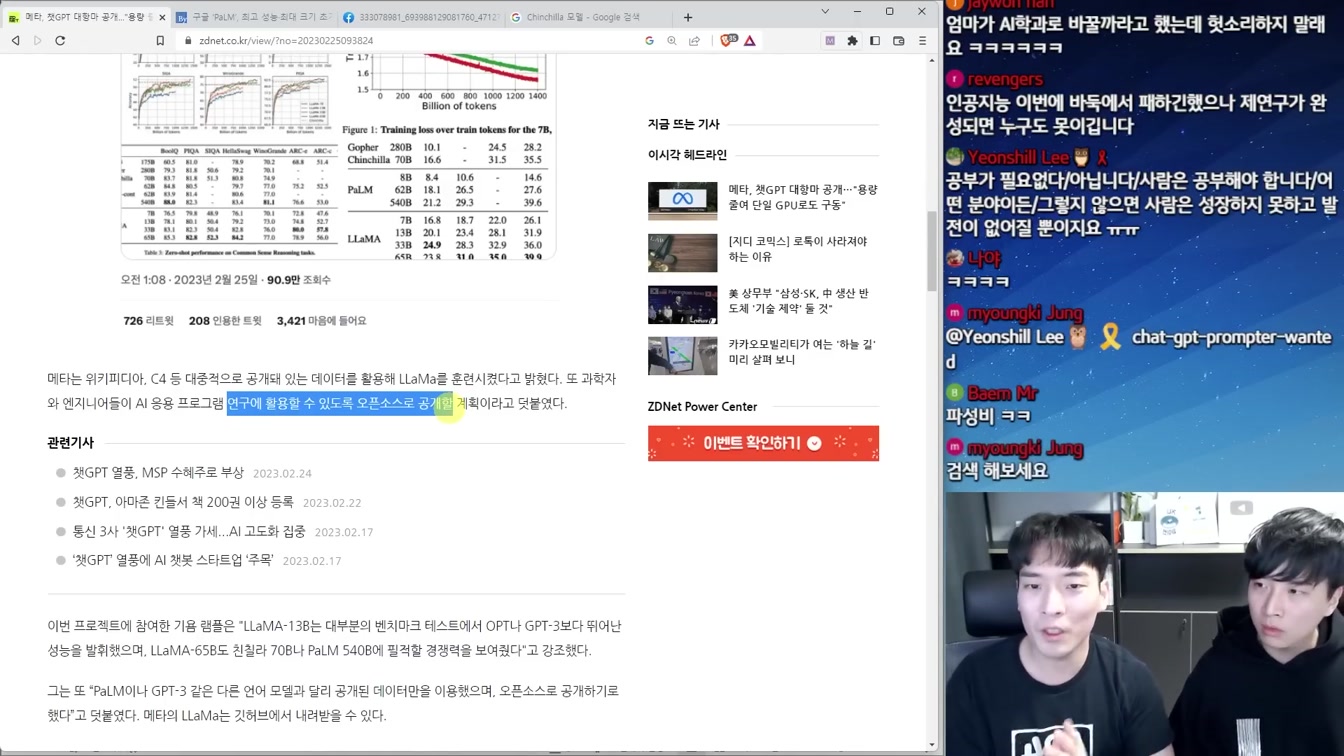Switch to the Chinchilla 모델 Google 검색 tab
1344x756 pixels.
pyautogui.click(x=587, y=17)
